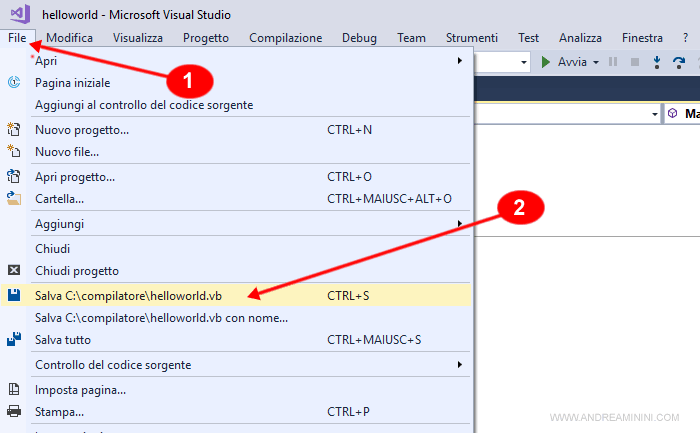Expand the Aggiungi submenu arrow

(459, 223)
